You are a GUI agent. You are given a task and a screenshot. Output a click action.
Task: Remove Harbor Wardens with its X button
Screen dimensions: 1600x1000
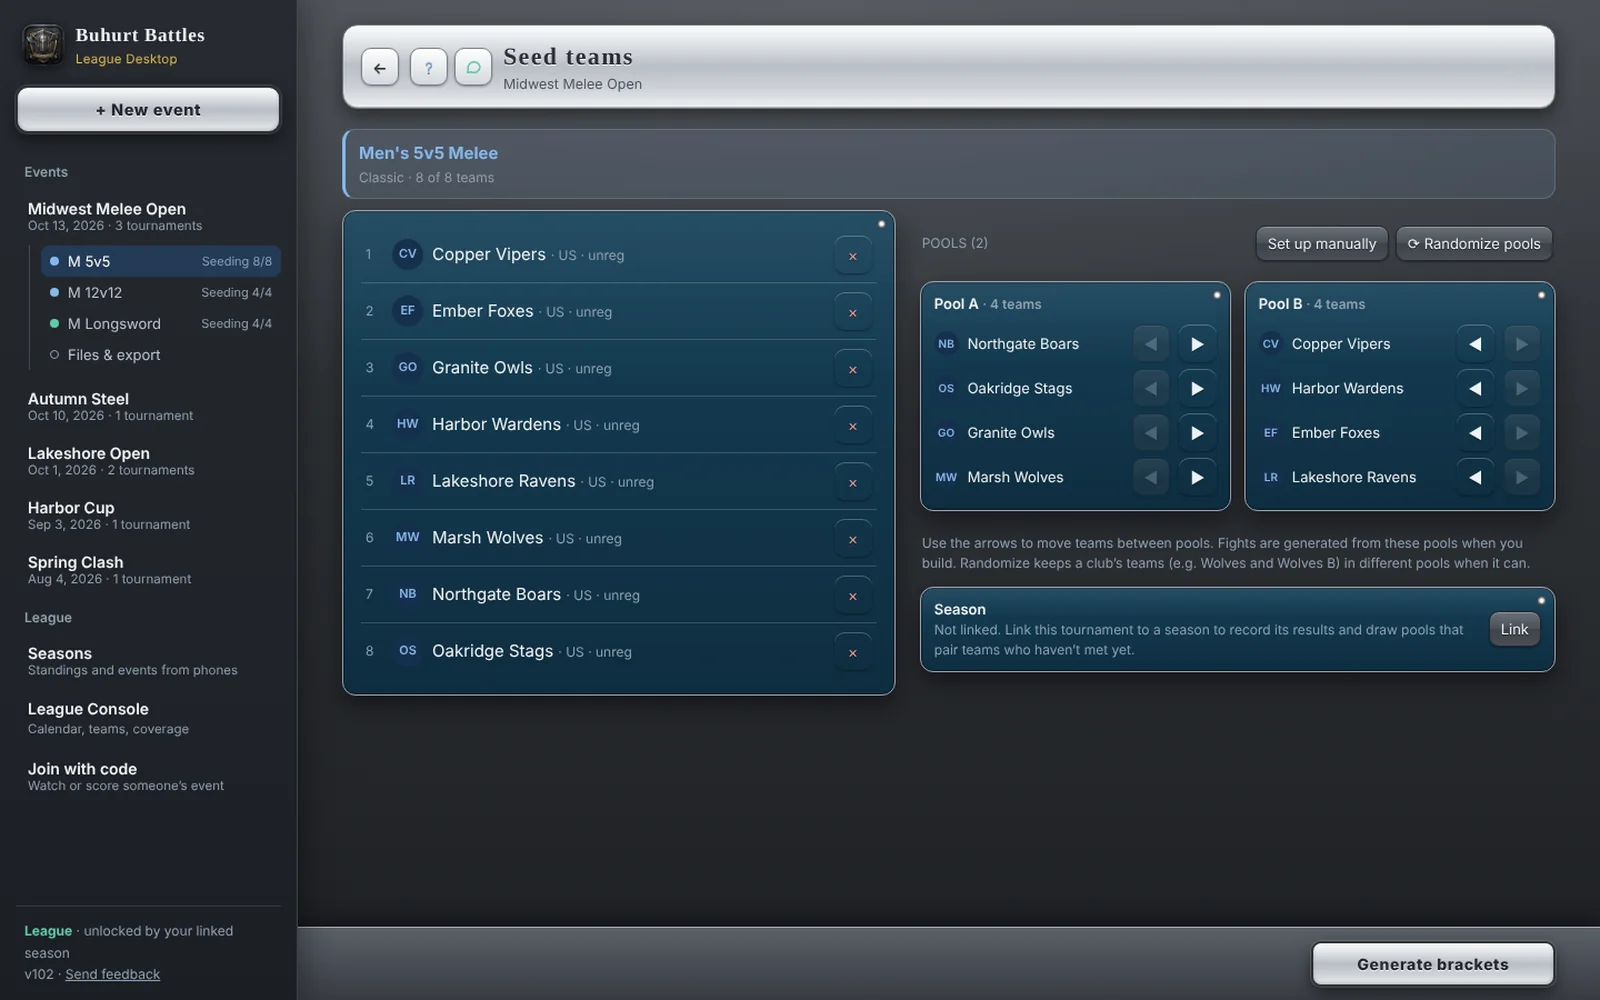[853, 426]
